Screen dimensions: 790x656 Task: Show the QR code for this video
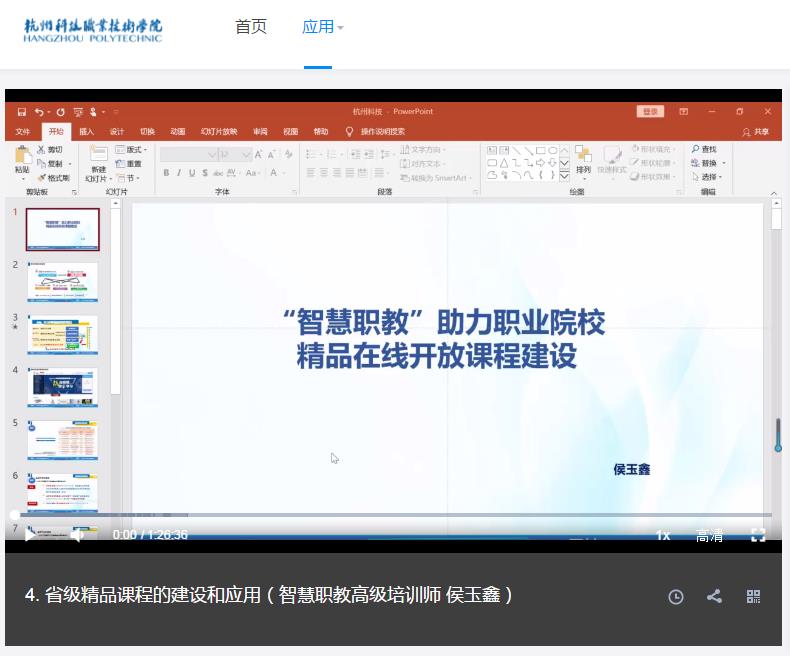coord(754,596)
